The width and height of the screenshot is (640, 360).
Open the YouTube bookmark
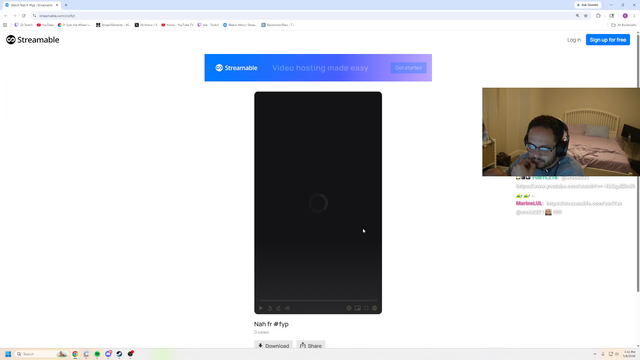[45, 25]
